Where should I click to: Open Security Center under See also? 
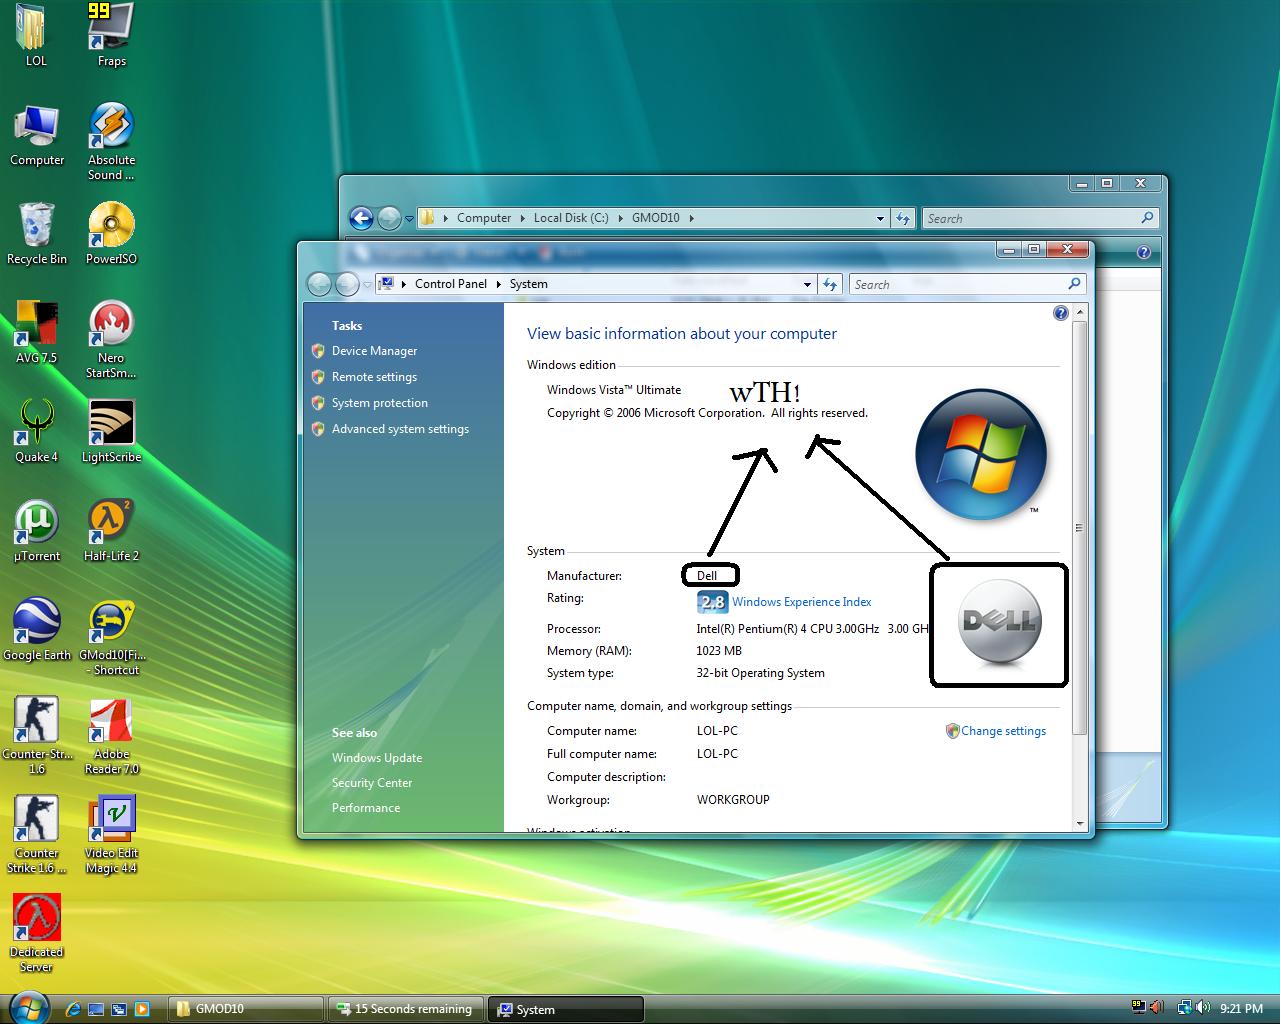pos(372,783)
